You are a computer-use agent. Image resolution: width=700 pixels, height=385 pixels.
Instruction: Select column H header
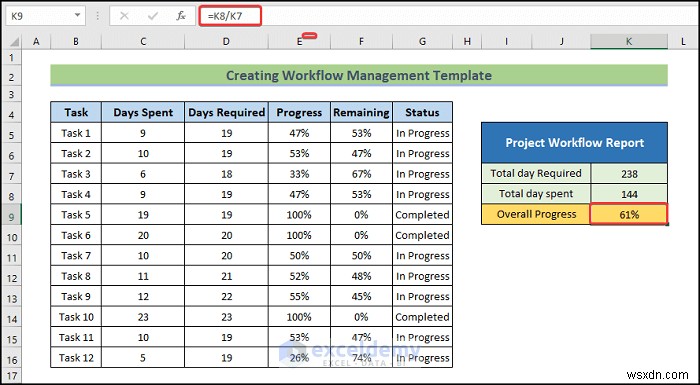(x=467, y=42)
